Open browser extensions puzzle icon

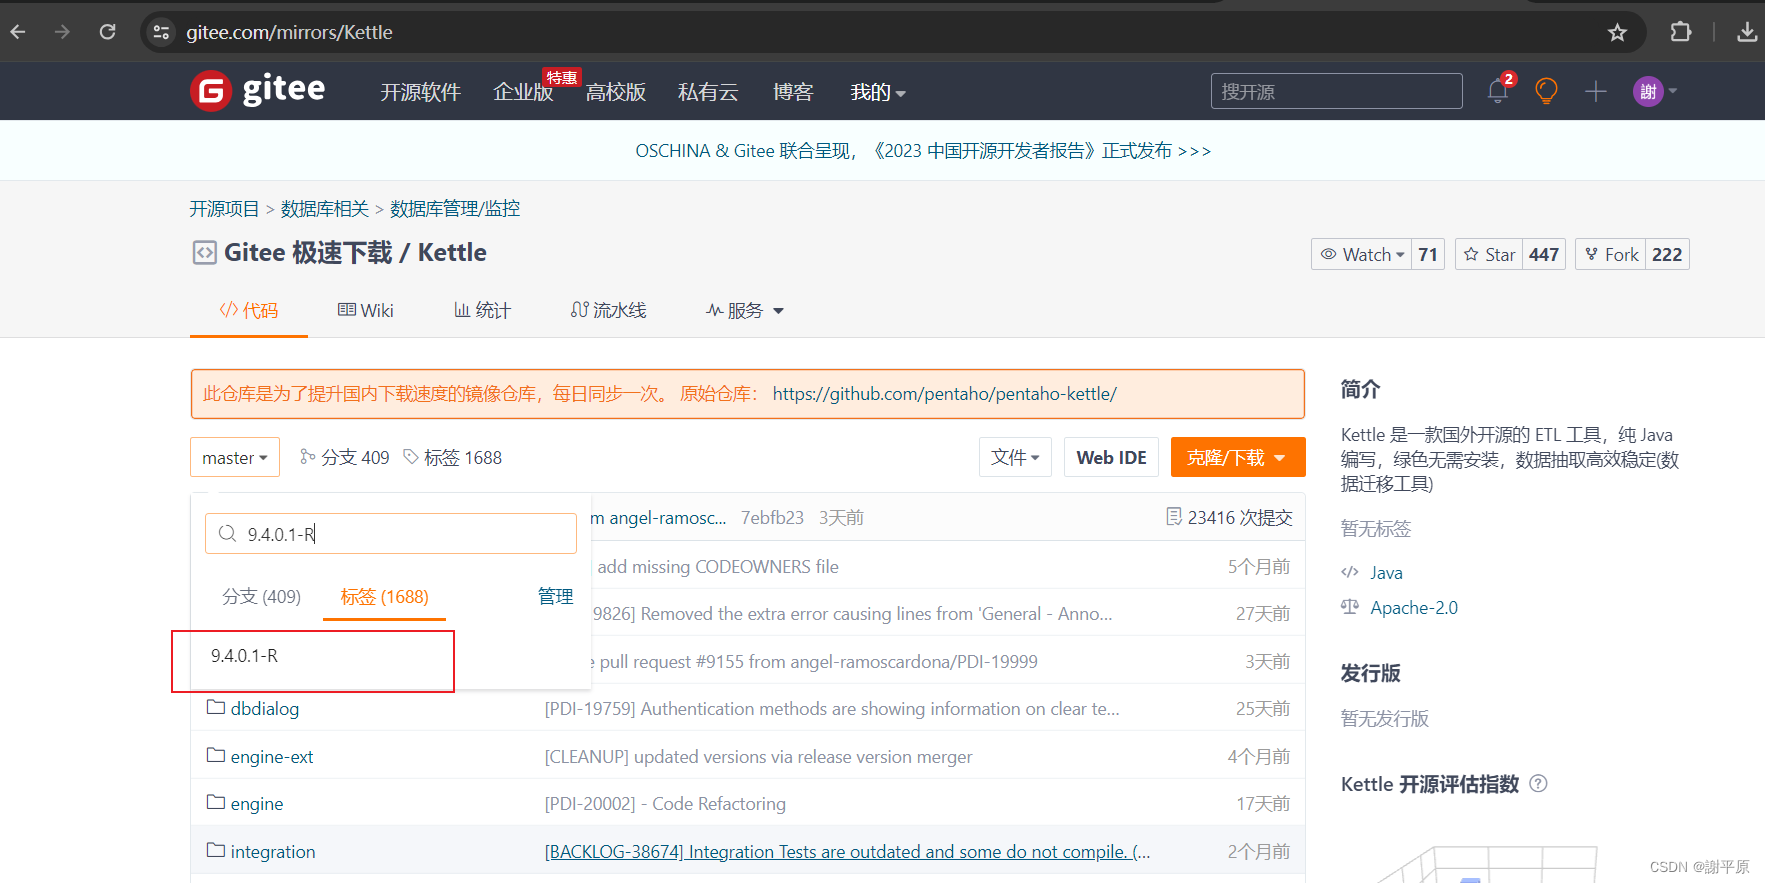click(x=1681, y=32)
